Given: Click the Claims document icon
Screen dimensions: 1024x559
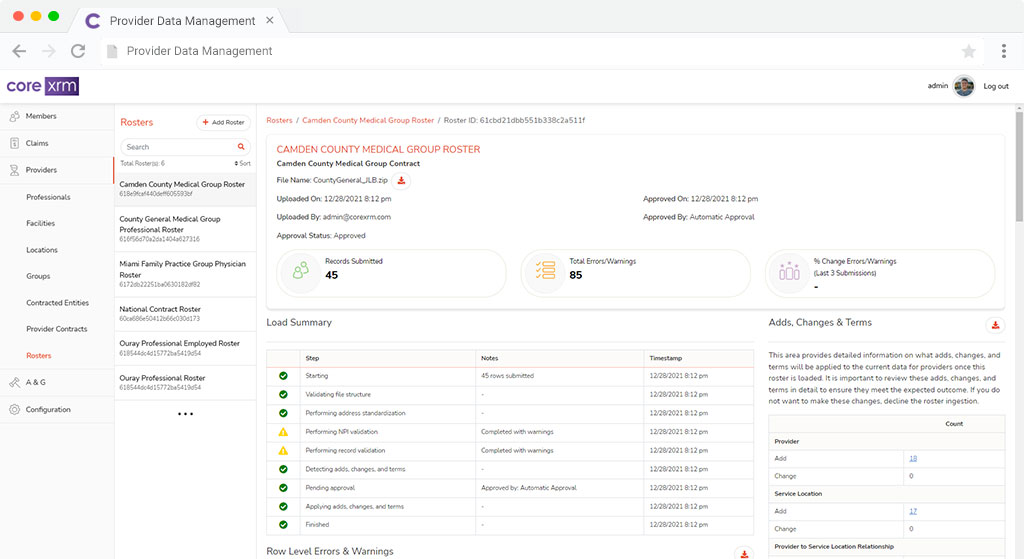Looking at the screenshot, I should (x=14, y=143).
